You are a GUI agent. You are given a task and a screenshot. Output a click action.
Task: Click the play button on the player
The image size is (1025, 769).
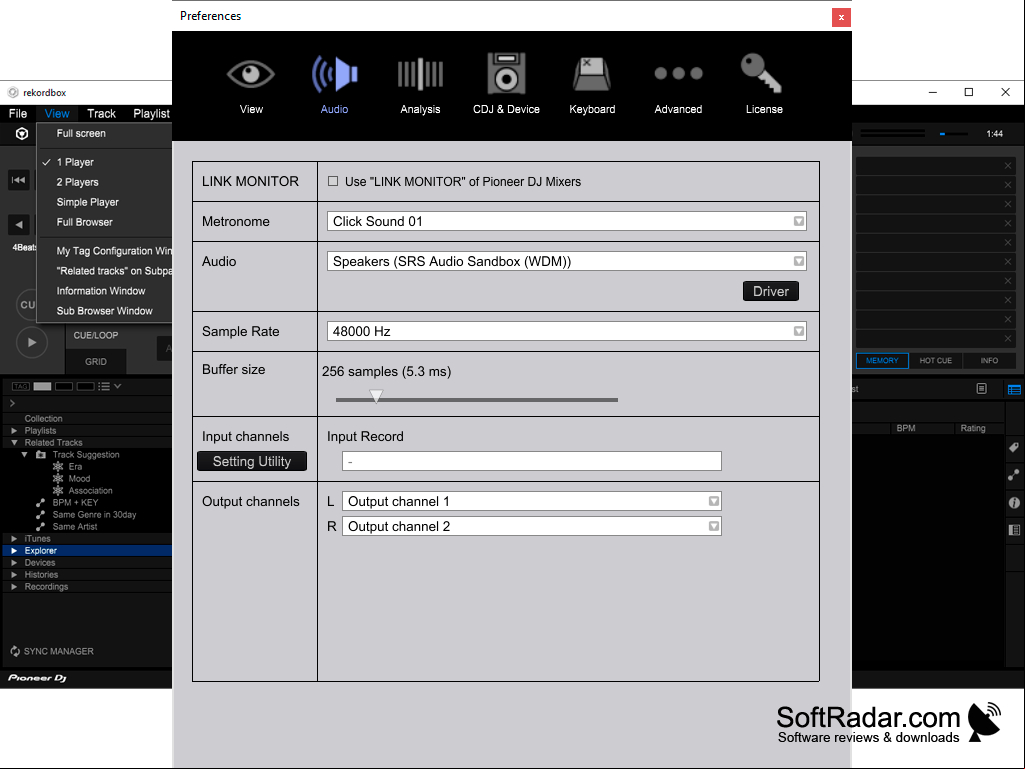31,343
